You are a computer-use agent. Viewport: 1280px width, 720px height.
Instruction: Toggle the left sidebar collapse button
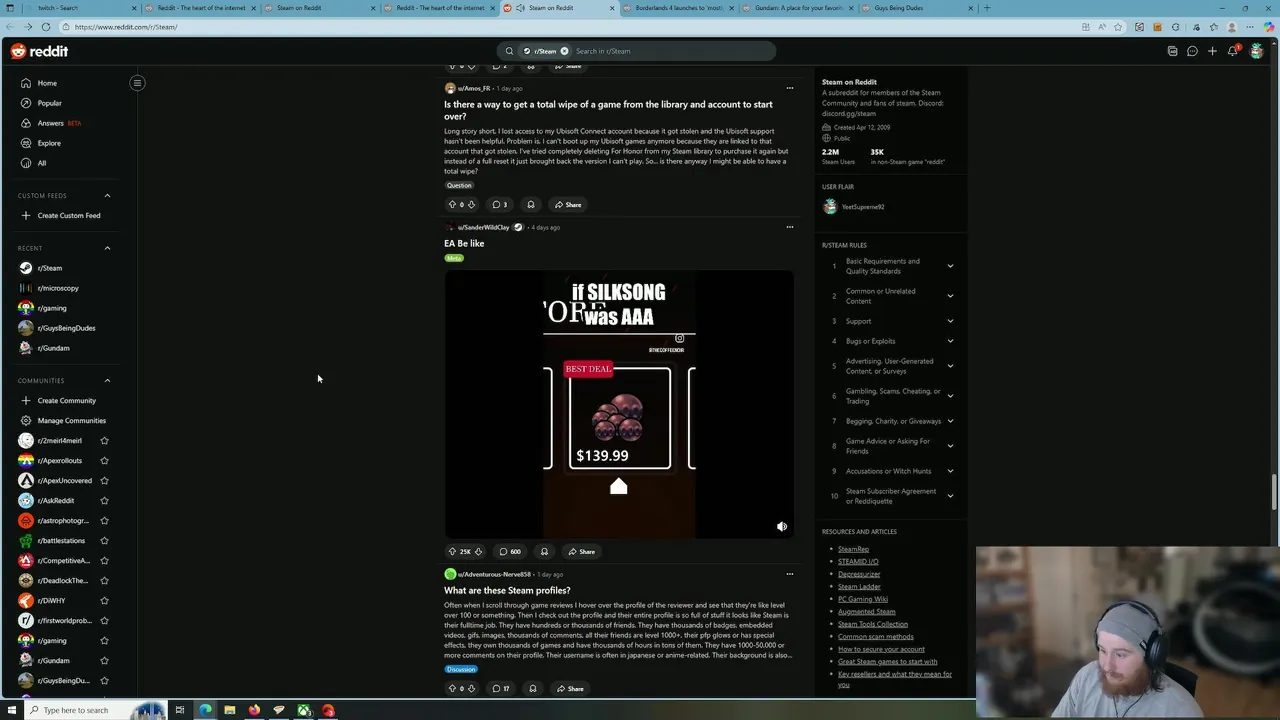pos(137,83)
